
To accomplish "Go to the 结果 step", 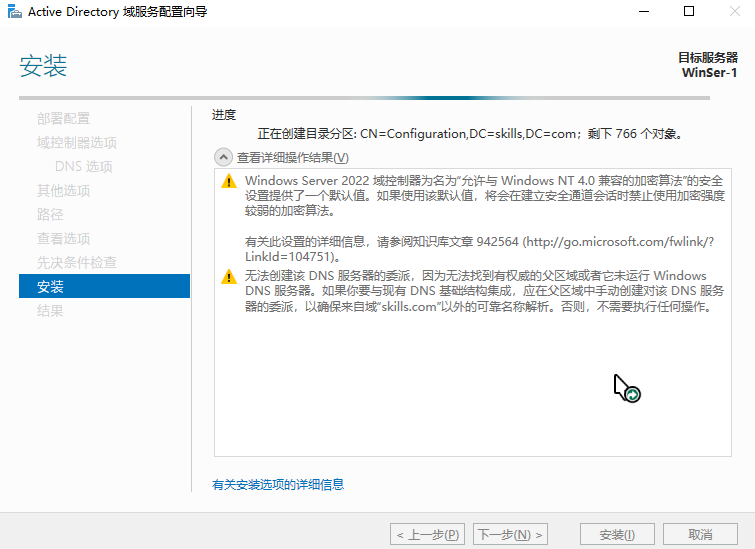I will 50,311.
